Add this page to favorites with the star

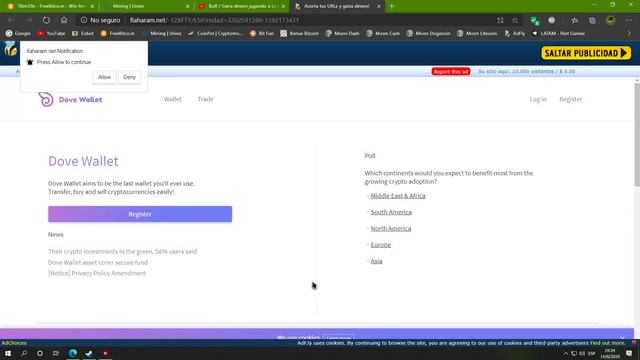point(515,20)
